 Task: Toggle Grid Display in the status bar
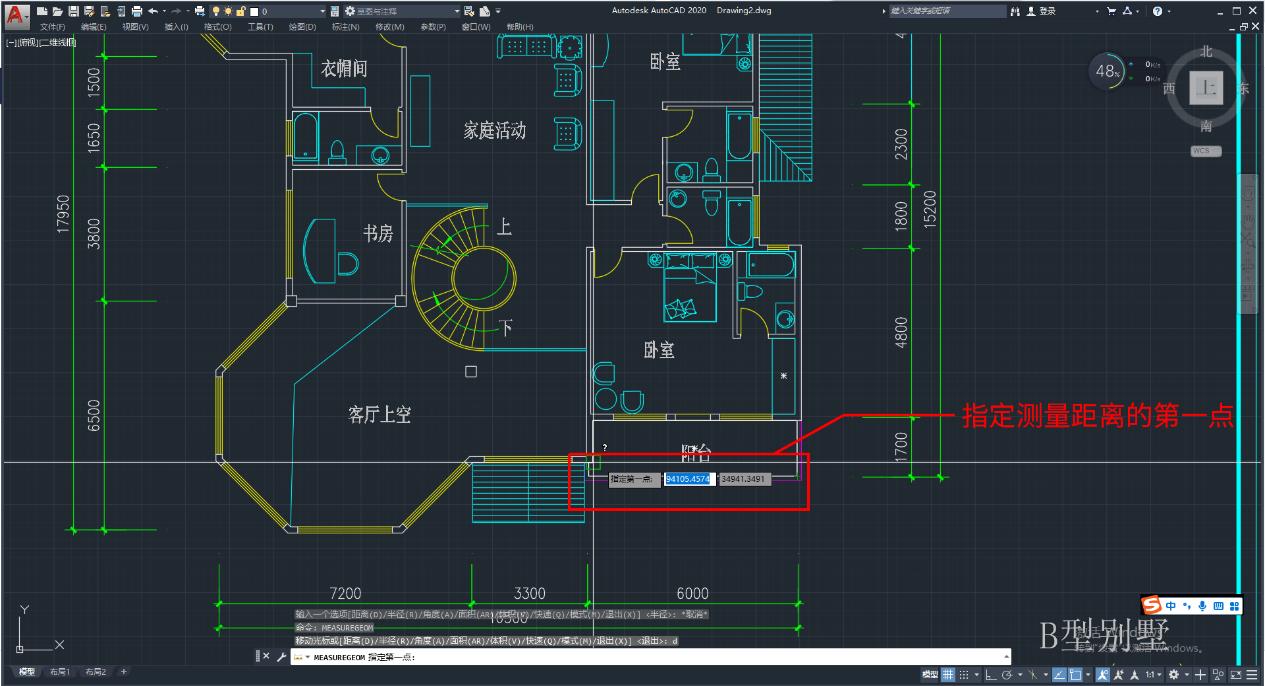click(x=948, y=674)
